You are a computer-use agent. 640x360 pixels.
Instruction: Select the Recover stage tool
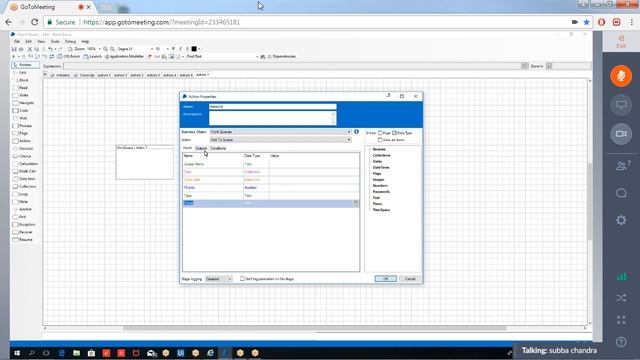23,232
